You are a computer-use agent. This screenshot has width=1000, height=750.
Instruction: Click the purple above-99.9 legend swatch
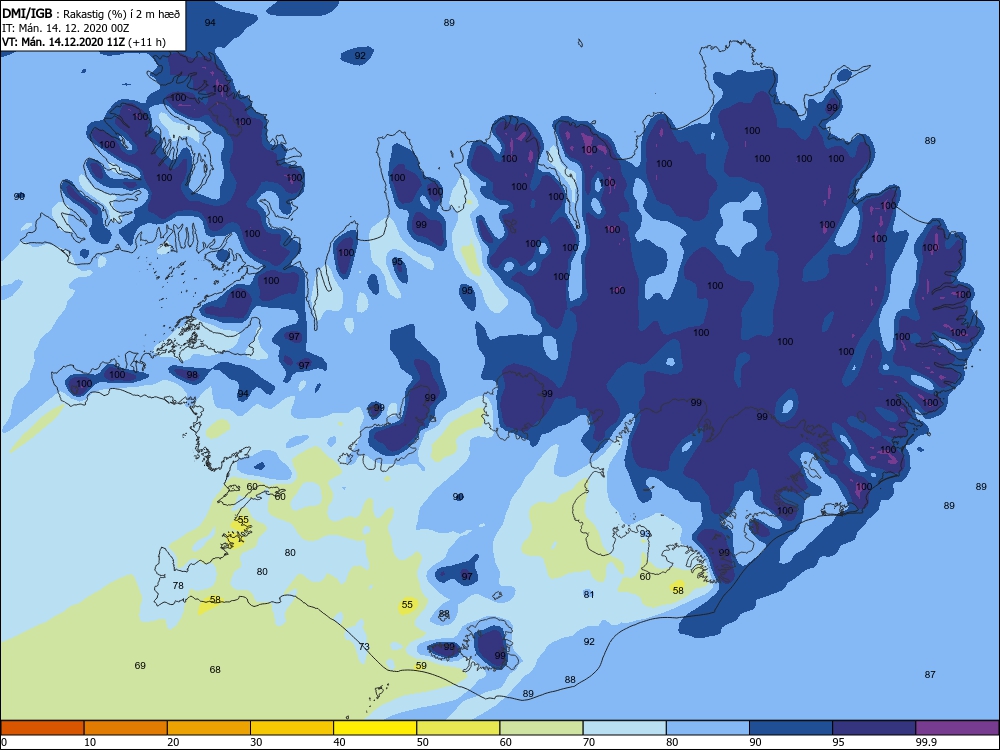pyautogui.click(x=957, y=728)
